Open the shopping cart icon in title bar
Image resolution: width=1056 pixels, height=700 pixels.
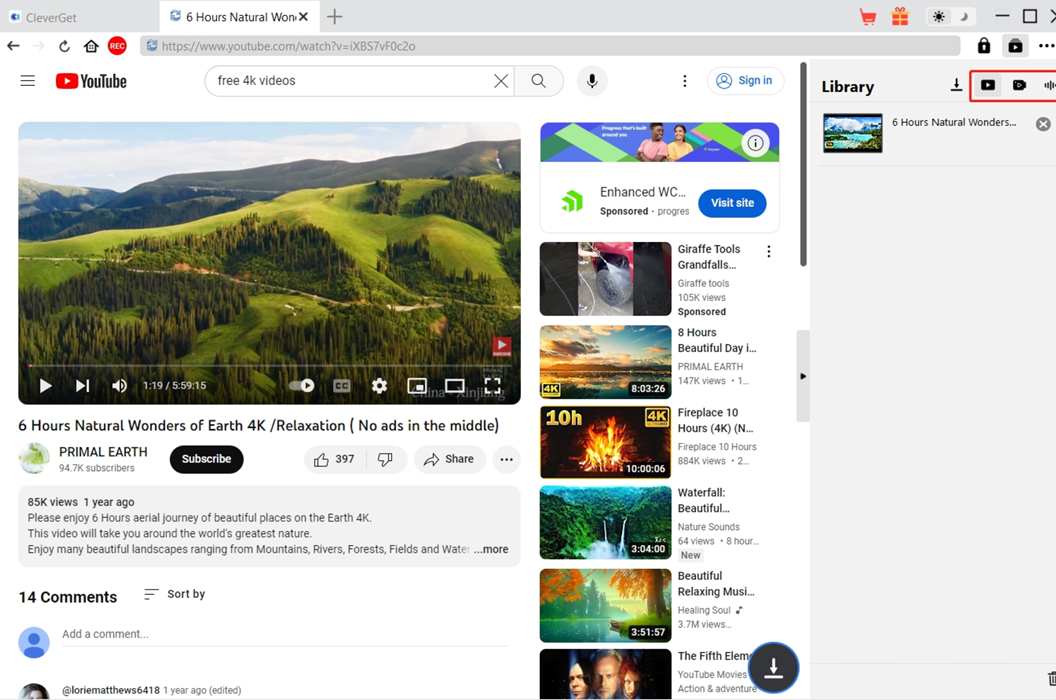(867, 16)
